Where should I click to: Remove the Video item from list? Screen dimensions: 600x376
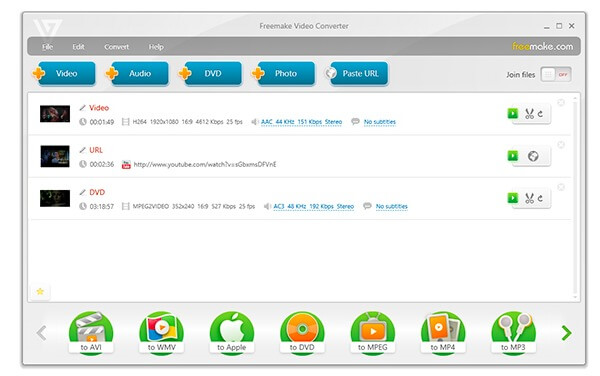(561, 102)
